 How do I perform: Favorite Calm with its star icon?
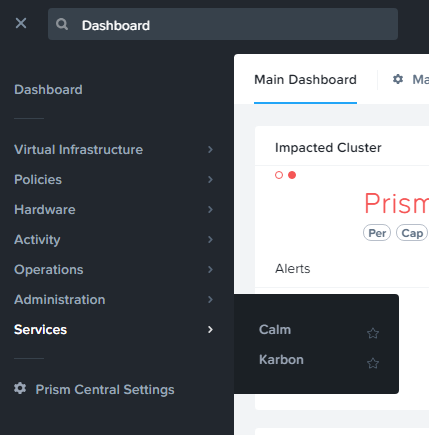pos(373,333)
